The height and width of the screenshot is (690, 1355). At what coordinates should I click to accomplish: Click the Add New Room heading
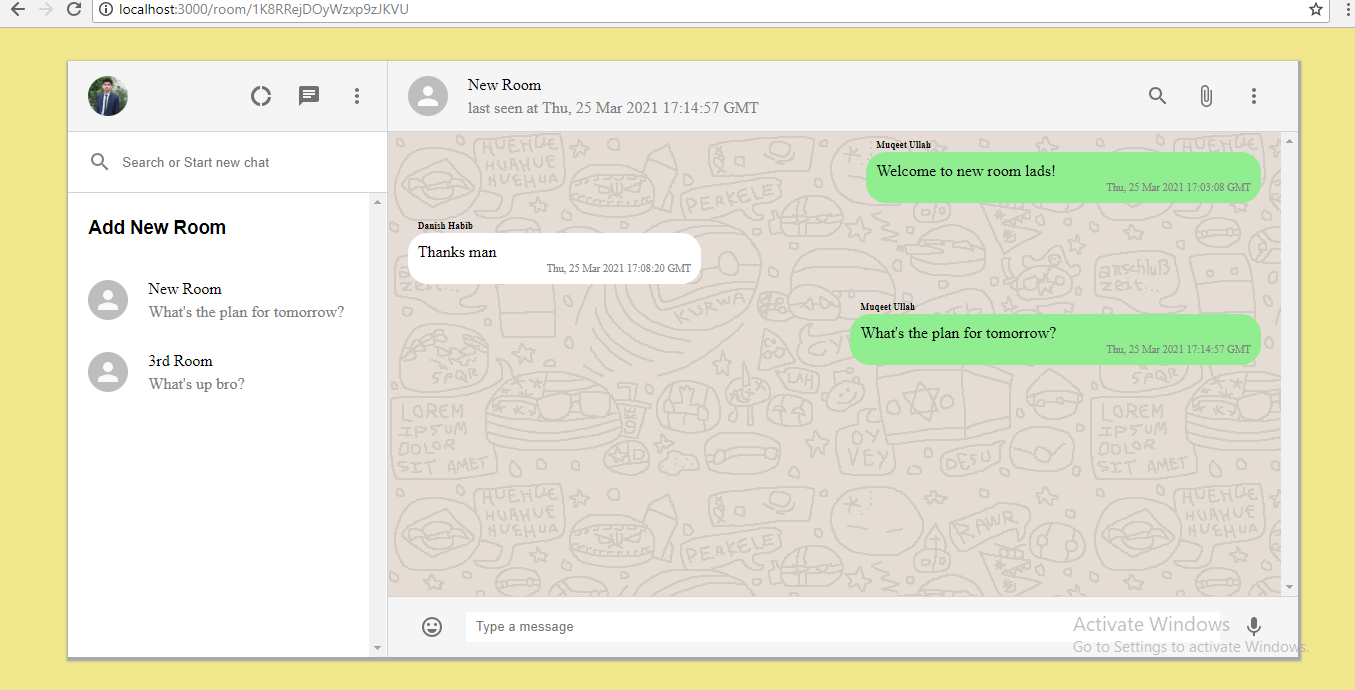156,227
